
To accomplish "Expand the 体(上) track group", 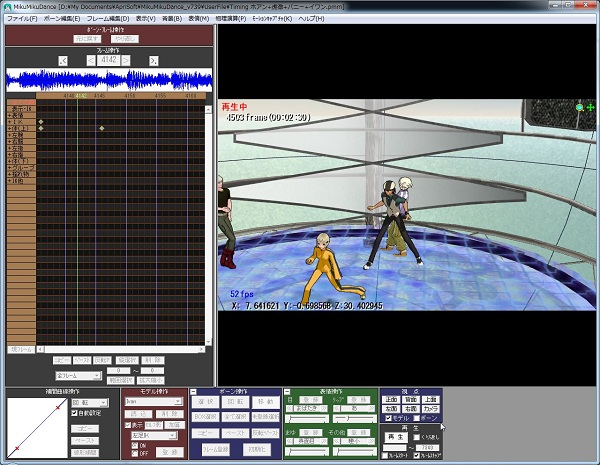I will (x=10, y=128).
